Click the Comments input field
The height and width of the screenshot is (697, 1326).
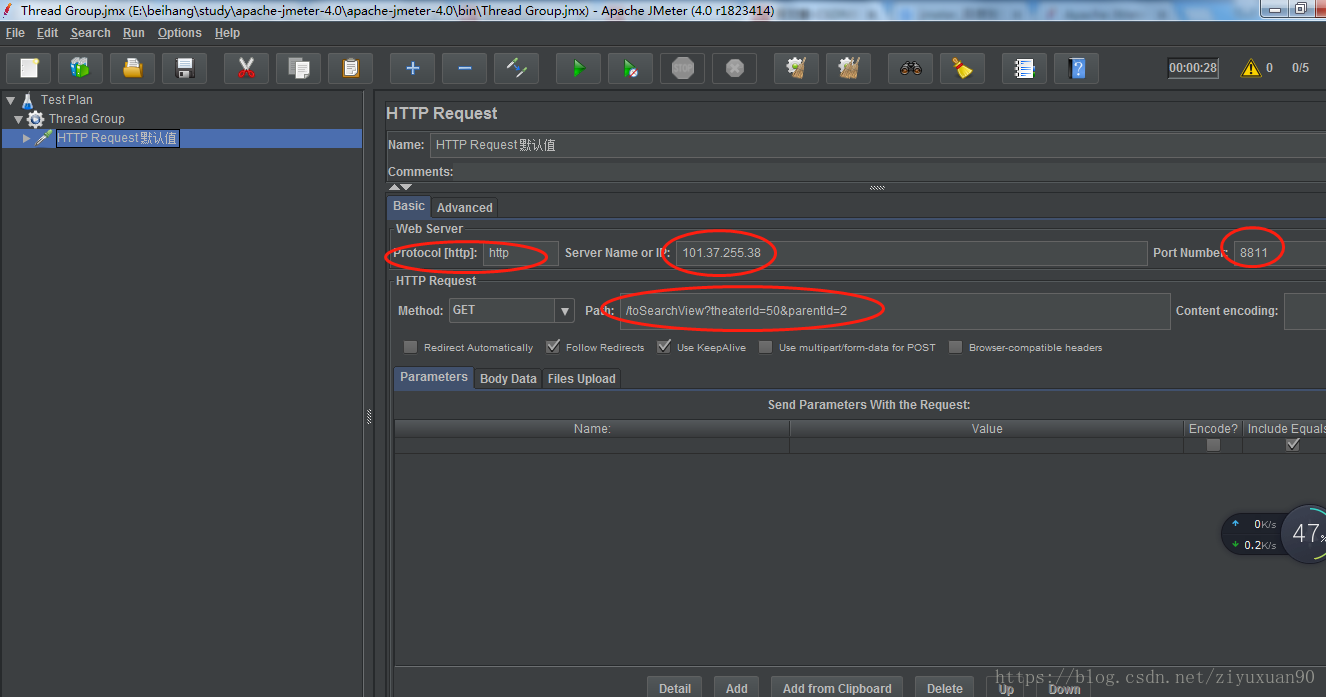890,172
